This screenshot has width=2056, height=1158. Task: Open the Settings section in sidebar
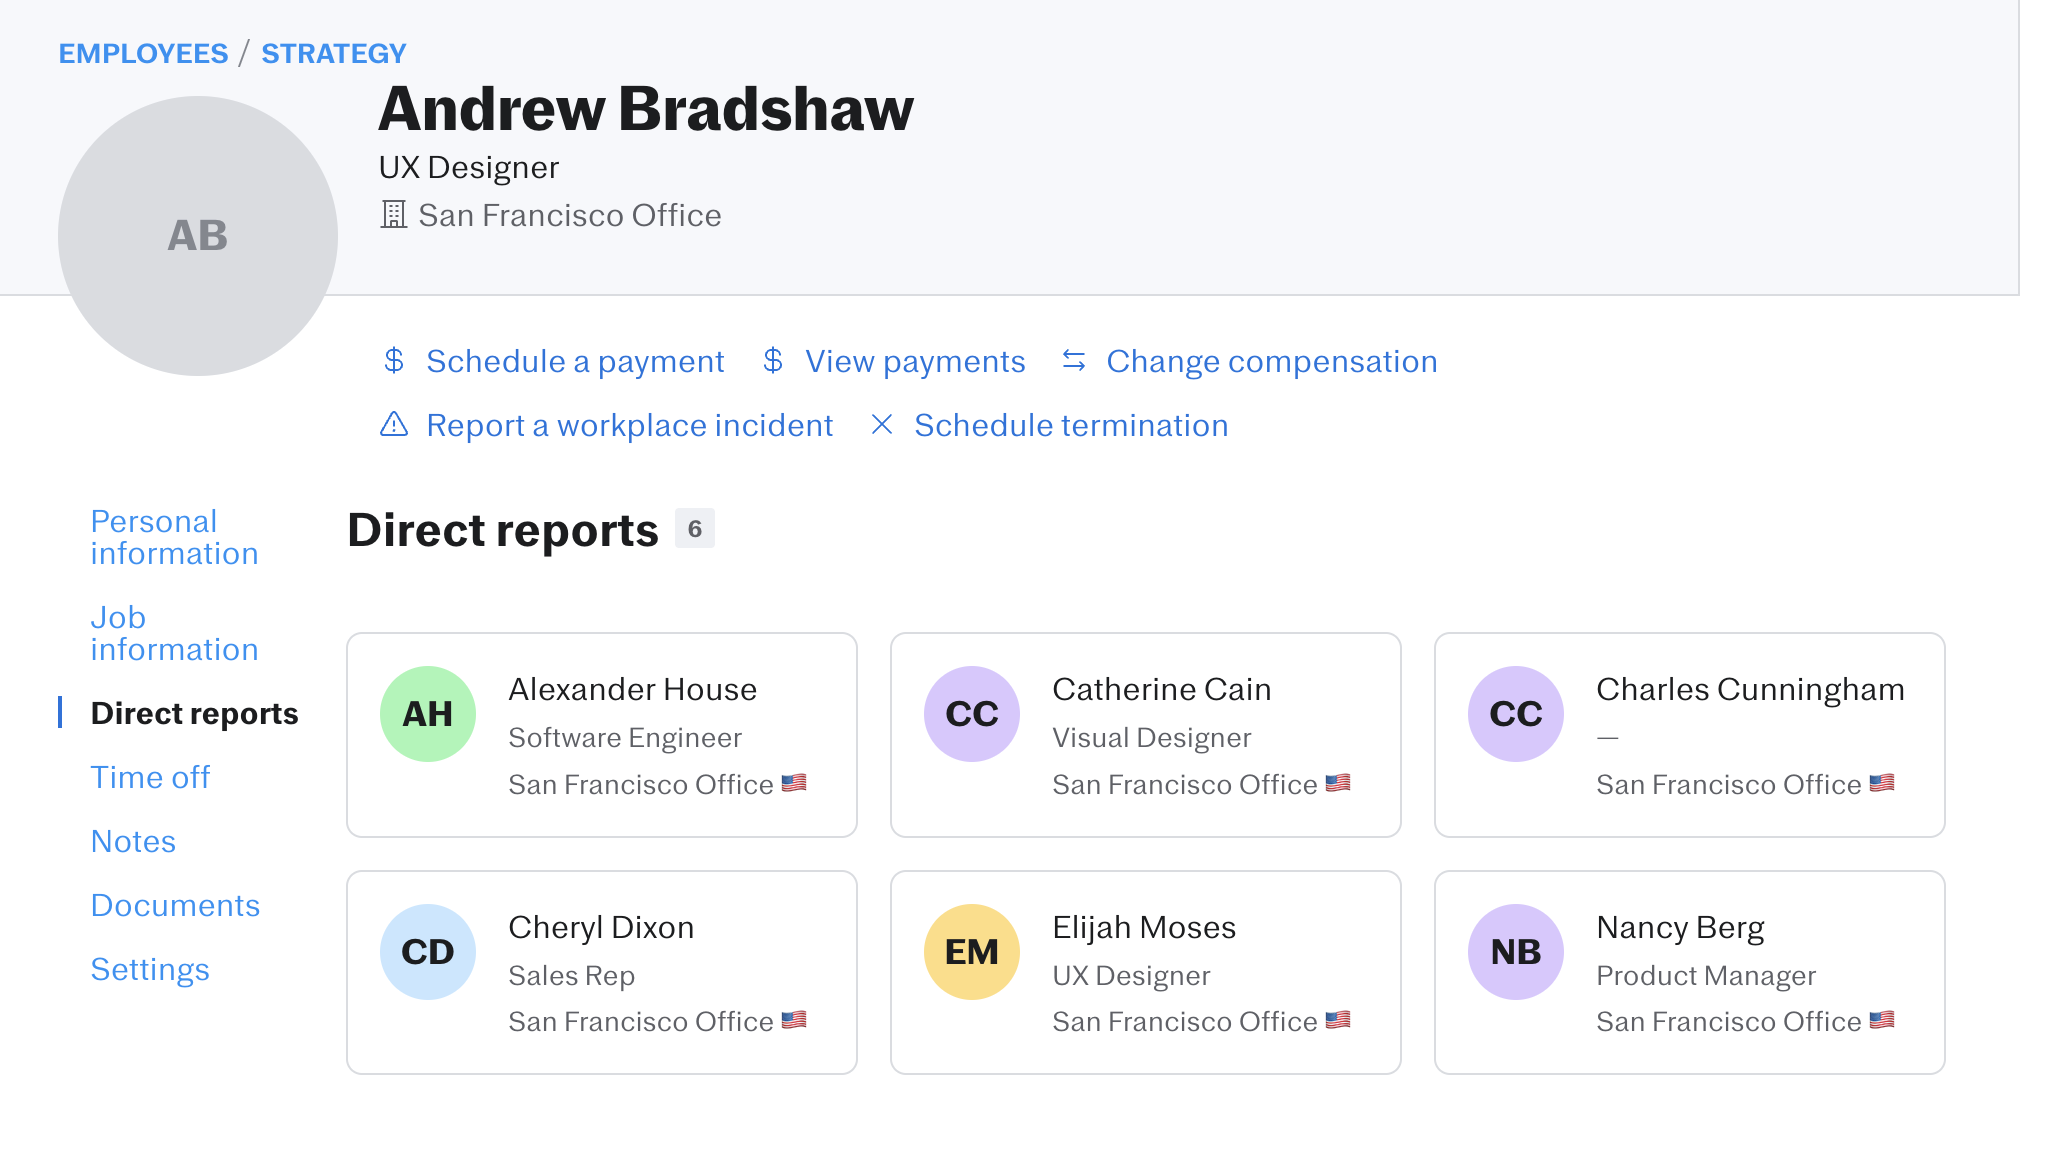[150, 969]
